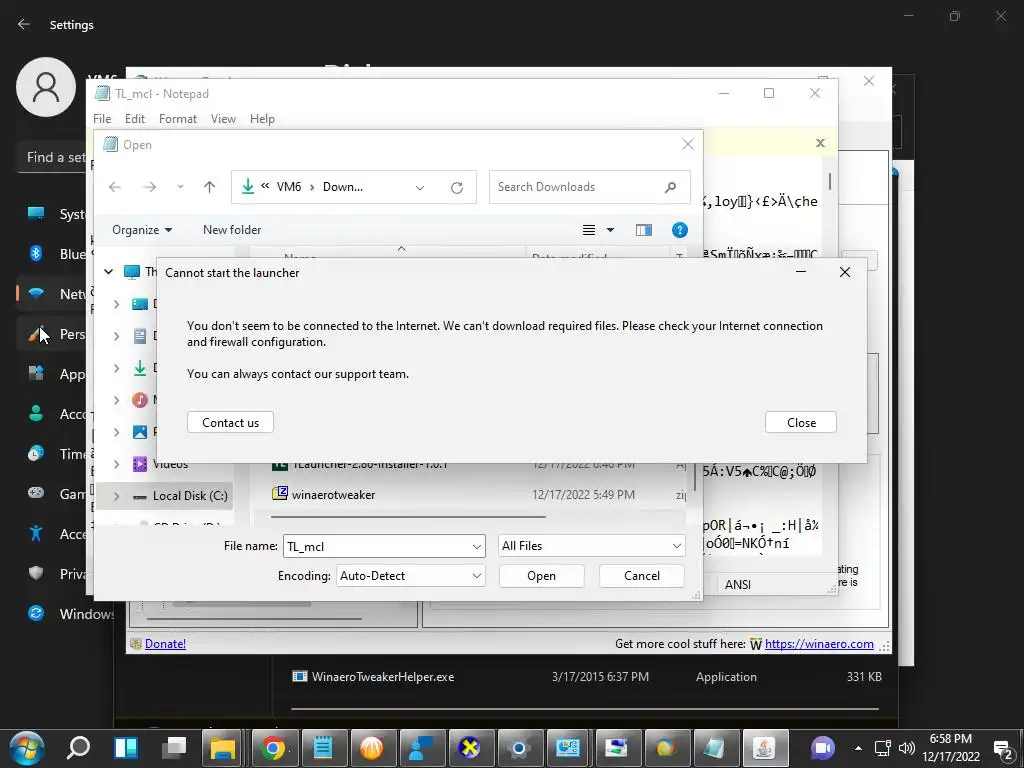Select Time & language clock icon in Settings
Image resolution: width=1024 pixels, height=768 pixels.
click(36, 453)
